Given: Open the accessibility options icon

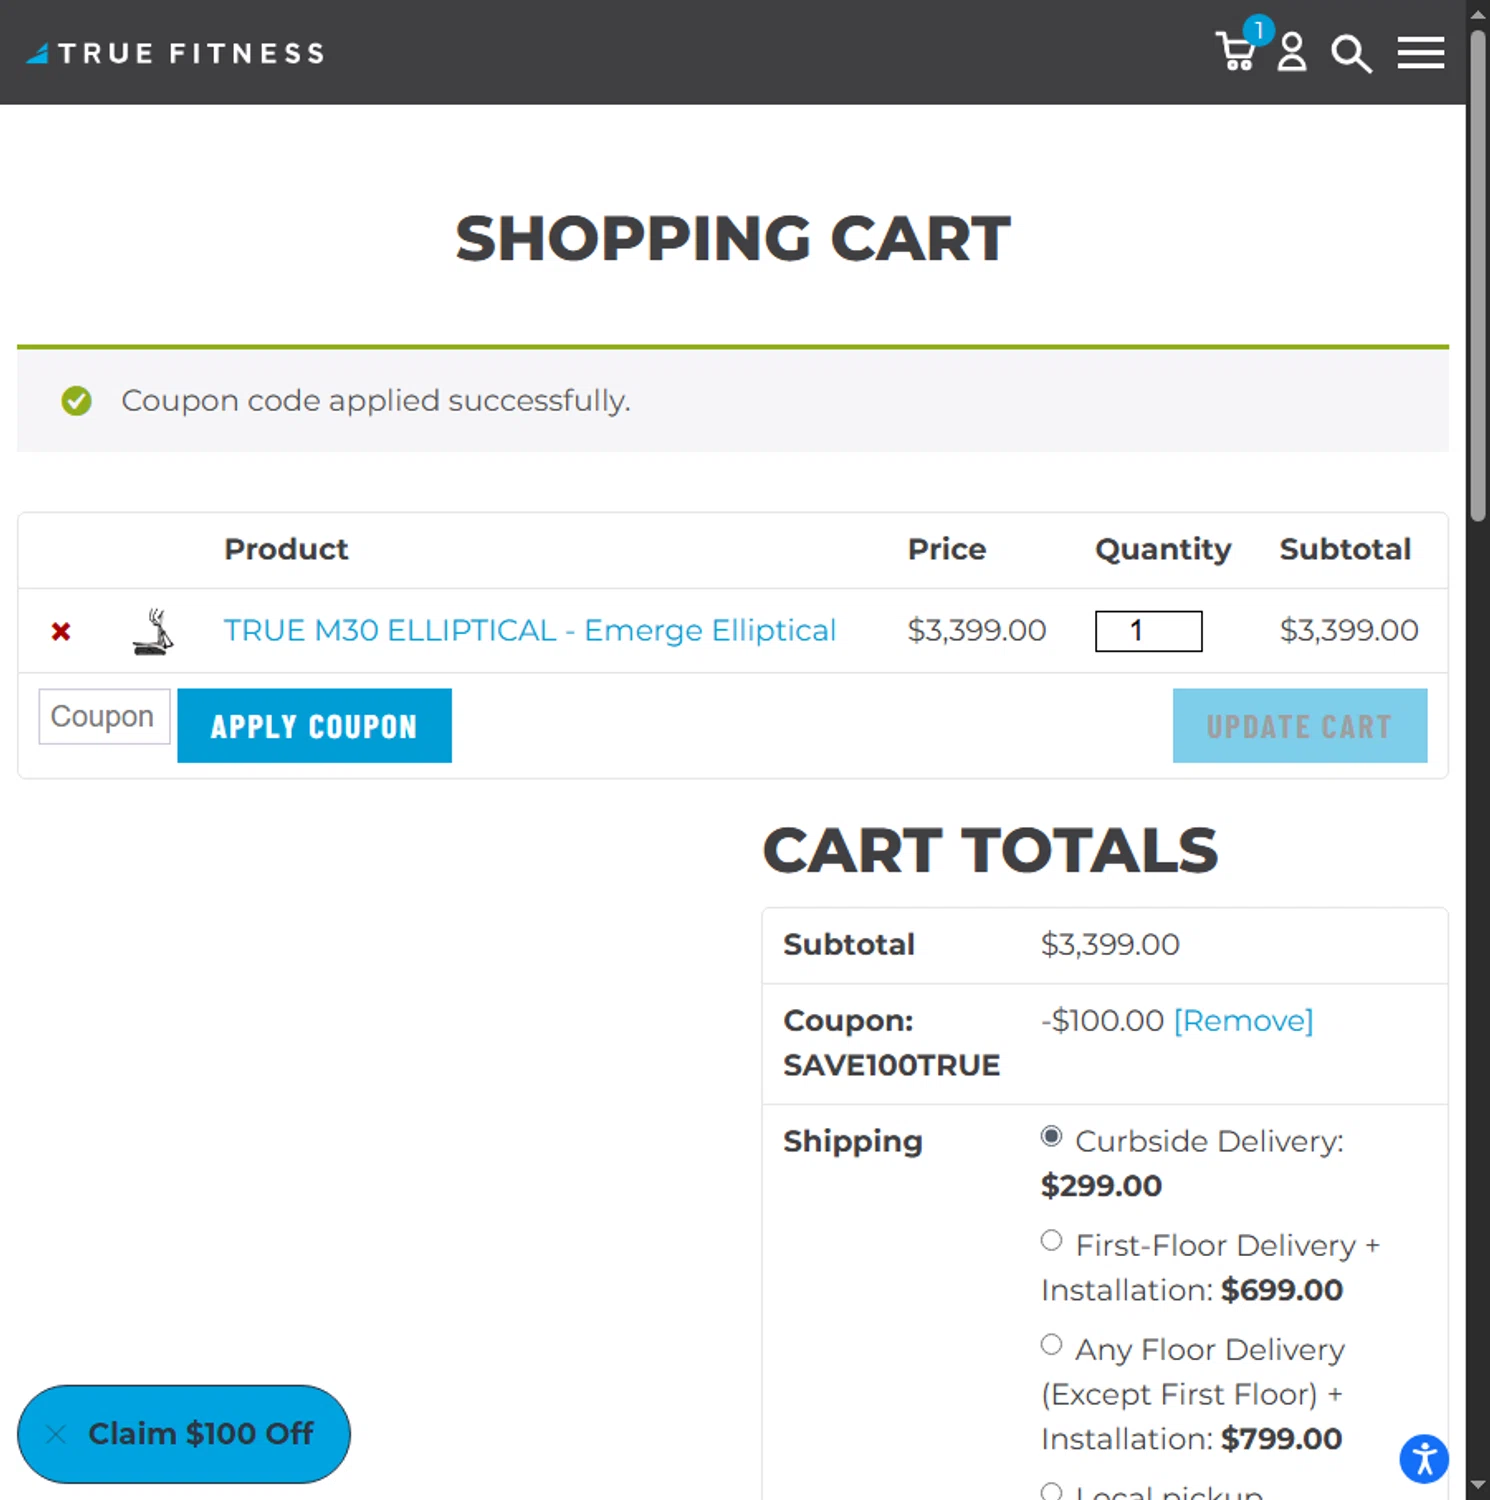Looking at the screenshot, I should (1424, 1459).
